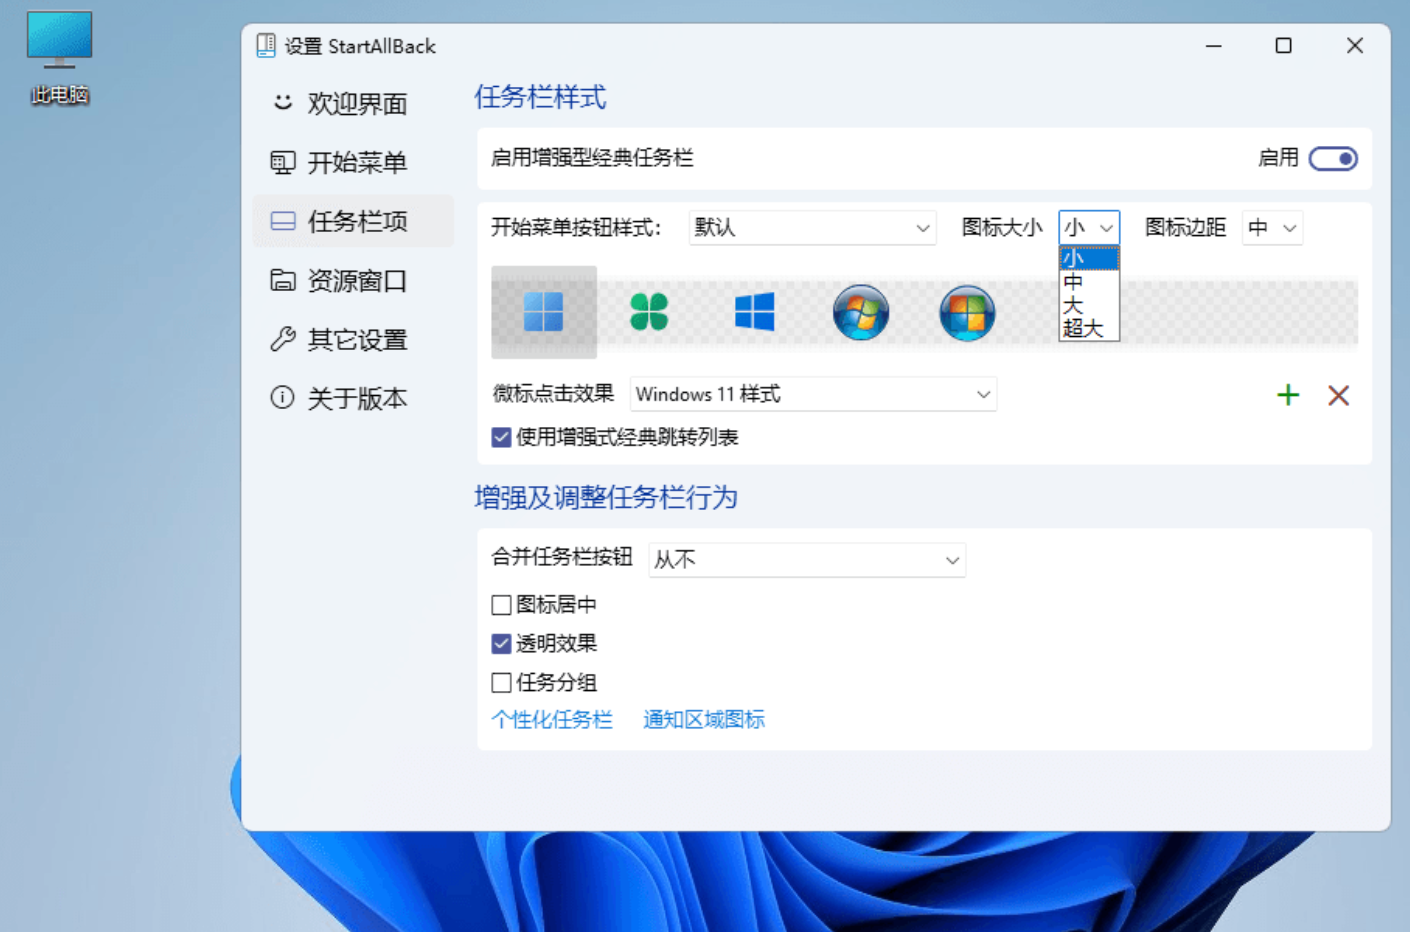1410x932 pixels.
Task: Click the 任务栏样式 heading
Action: pos(540,97)
